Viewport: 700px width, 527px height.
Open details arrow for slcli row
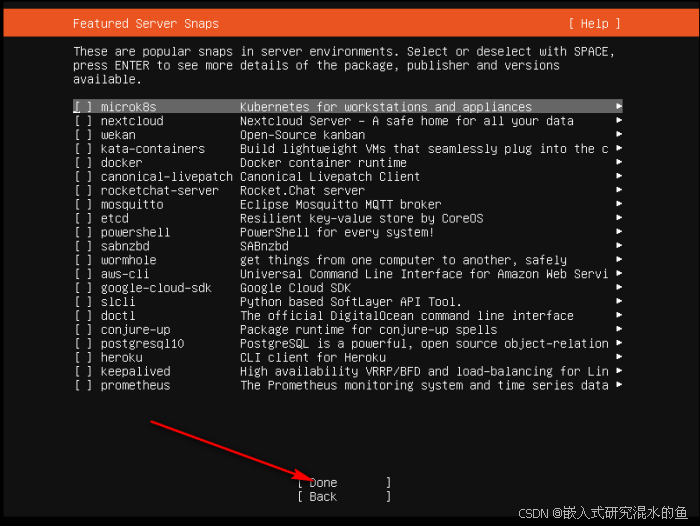tap(619, 301)
